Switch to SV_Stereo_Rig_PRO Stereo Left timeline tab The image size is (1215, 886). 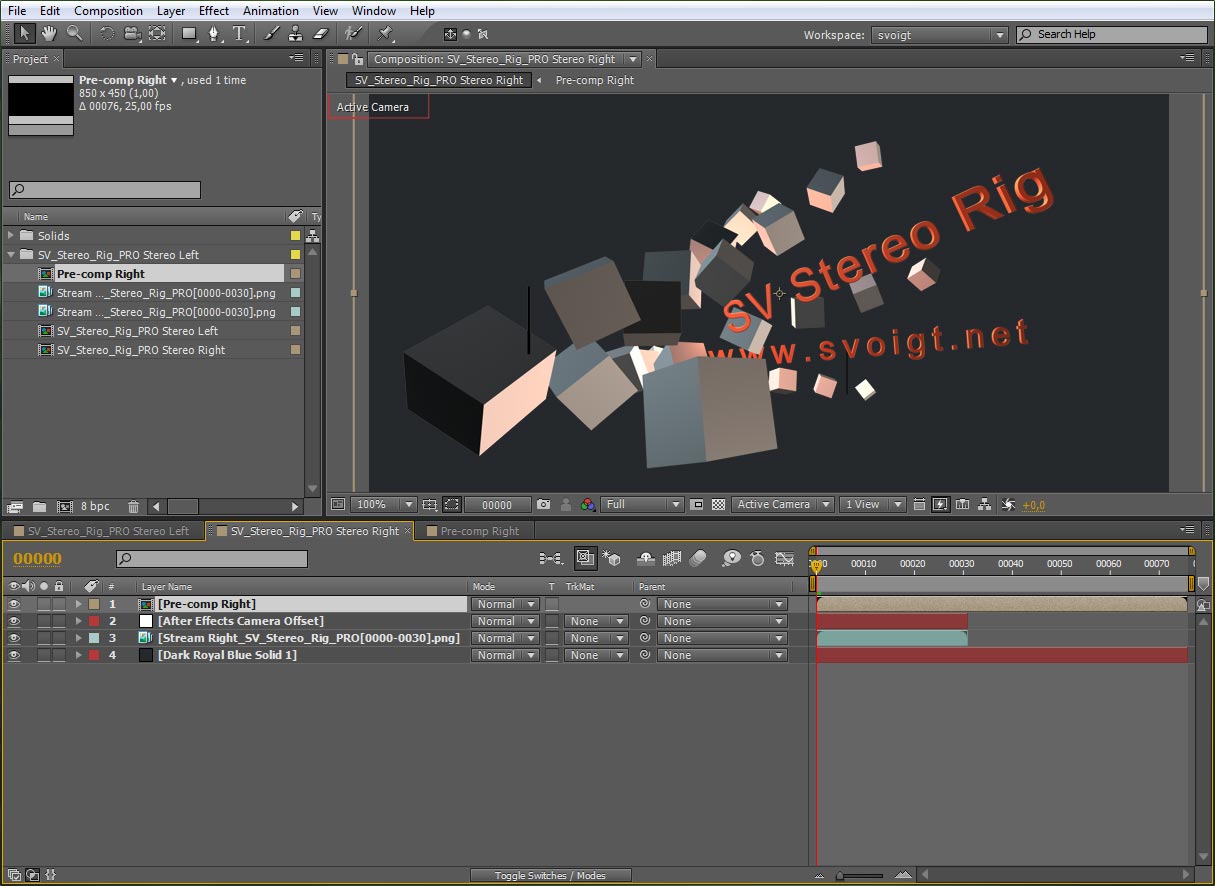[x=107, y=531]
